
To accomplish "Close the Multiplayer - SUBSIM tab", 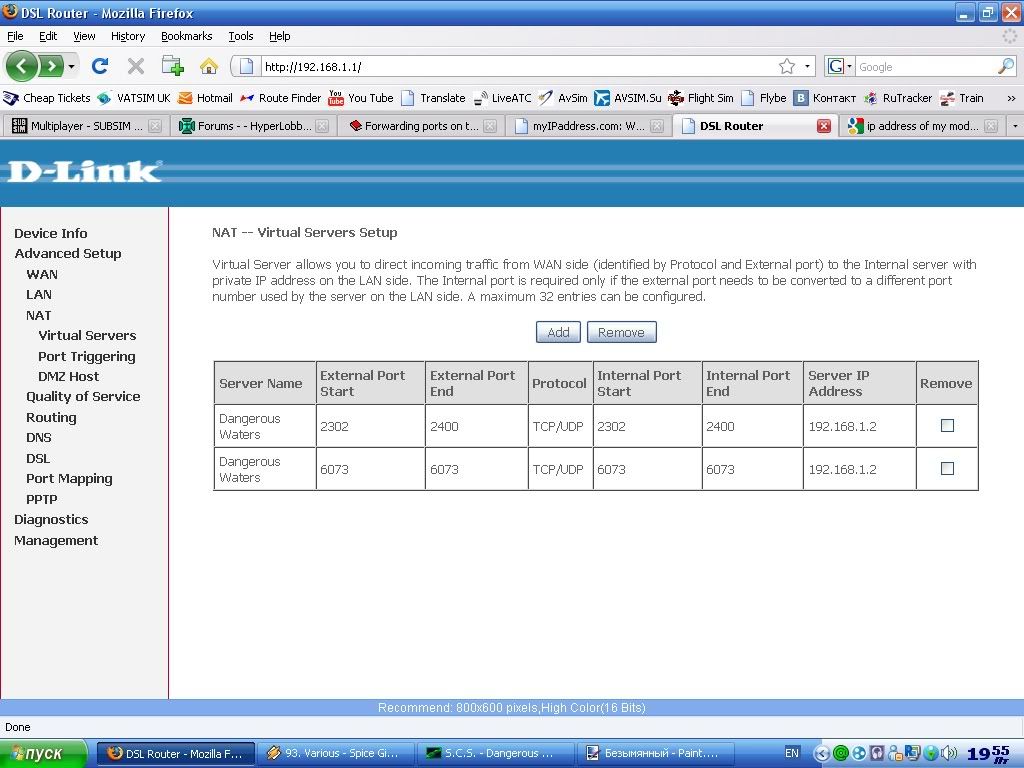I will 155,126.
